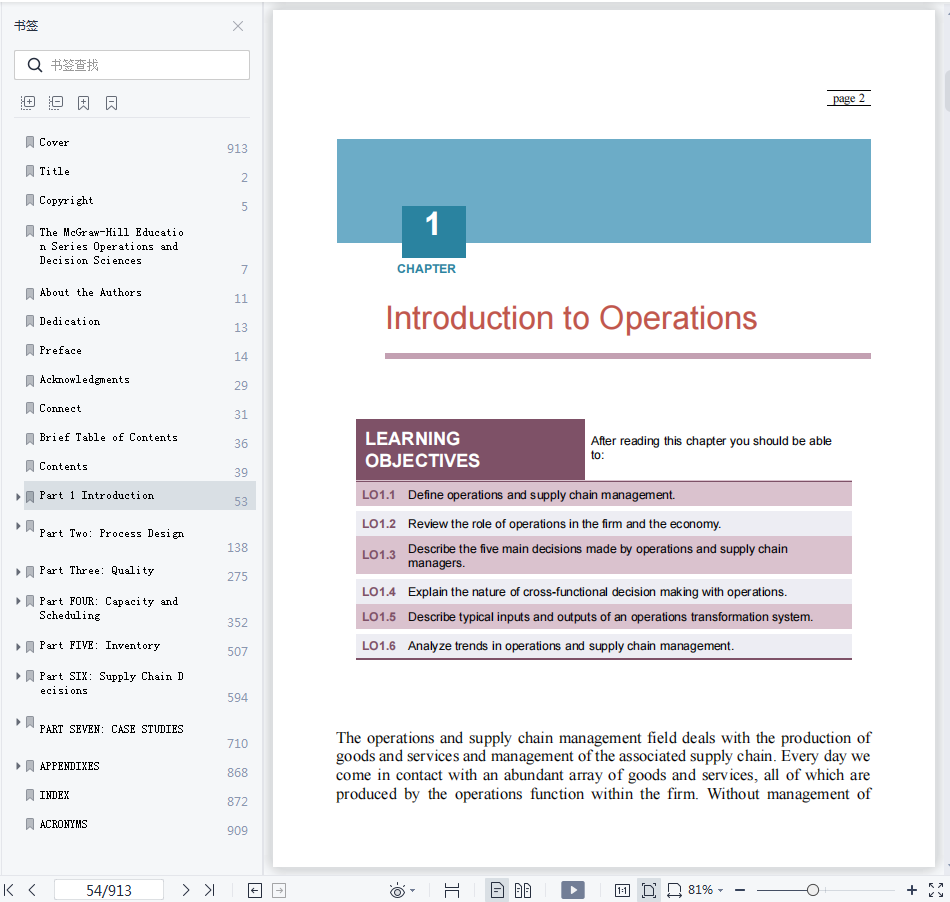Expand the PART SEVEN: CASE STUDIES bookmark
This screenshot has width=950, height=902.
(x=18, y=721)
